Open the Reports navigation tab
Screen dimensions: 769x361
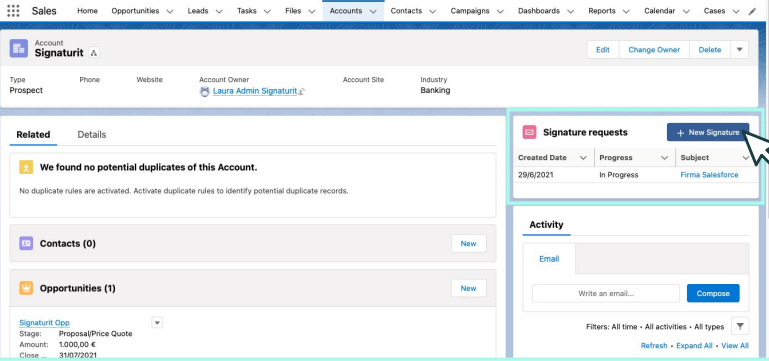pyautogui.click(x=602, y=11)
